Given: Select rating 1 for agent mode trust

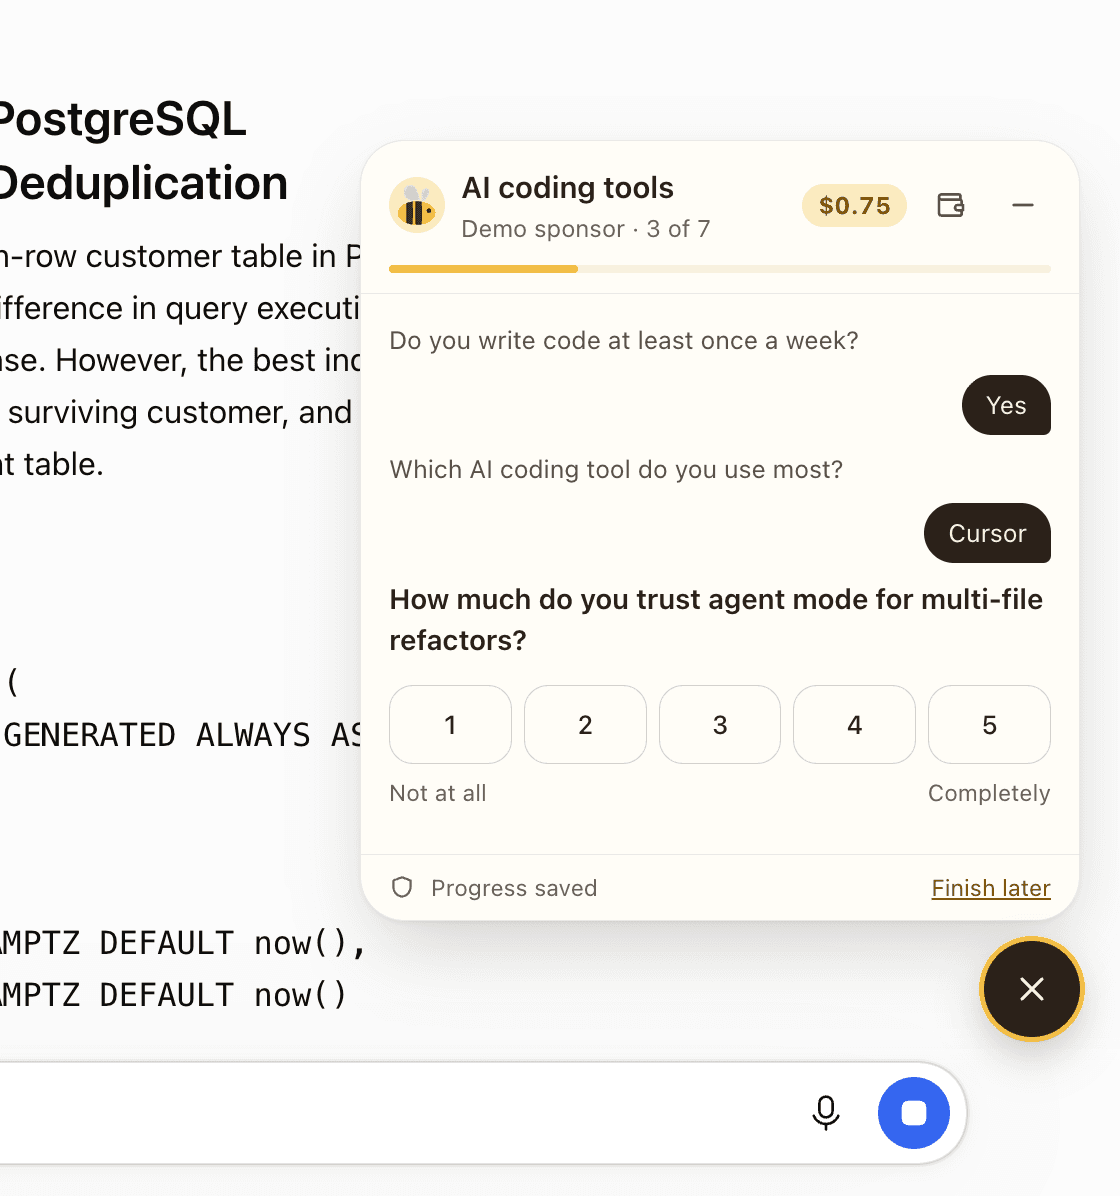Looking at the screenshot, I should pos(450,725).
